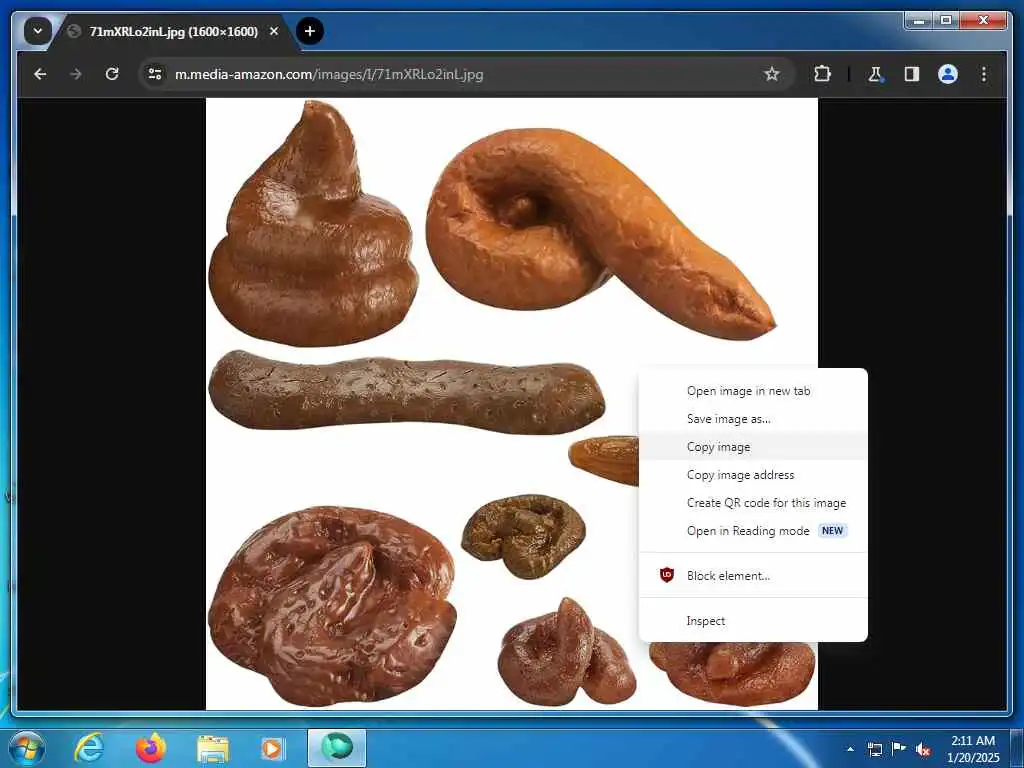Toggle the side panel icon
Screen dimensions: 1024x768
pos(912,74)
